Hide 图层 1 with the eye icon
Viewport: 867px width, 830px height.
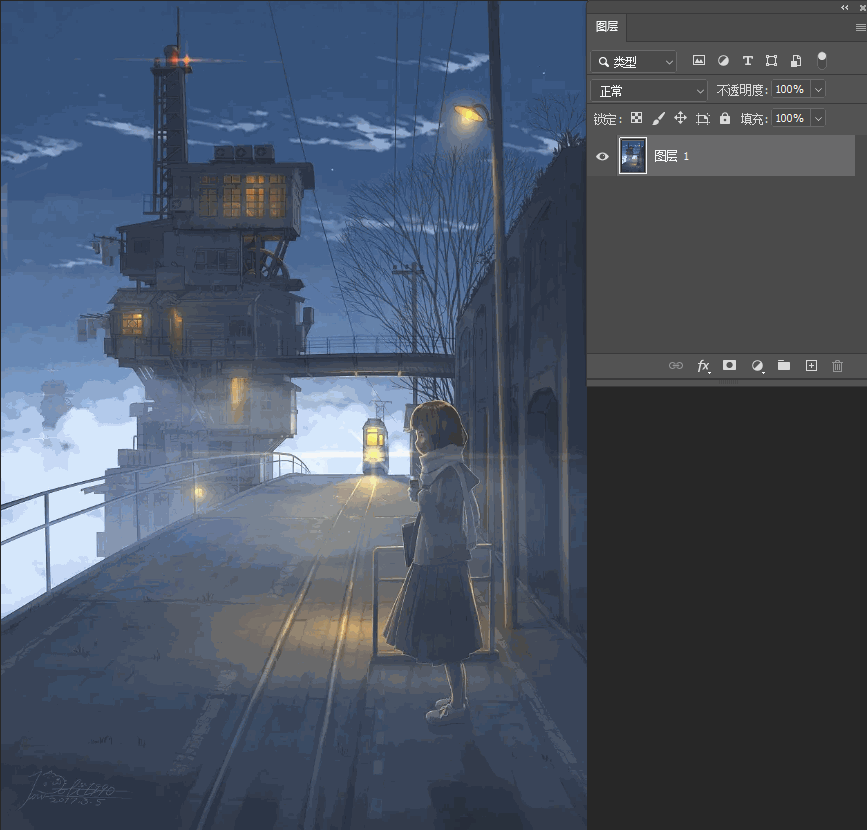pyautogui.click(x=602, y=156)
